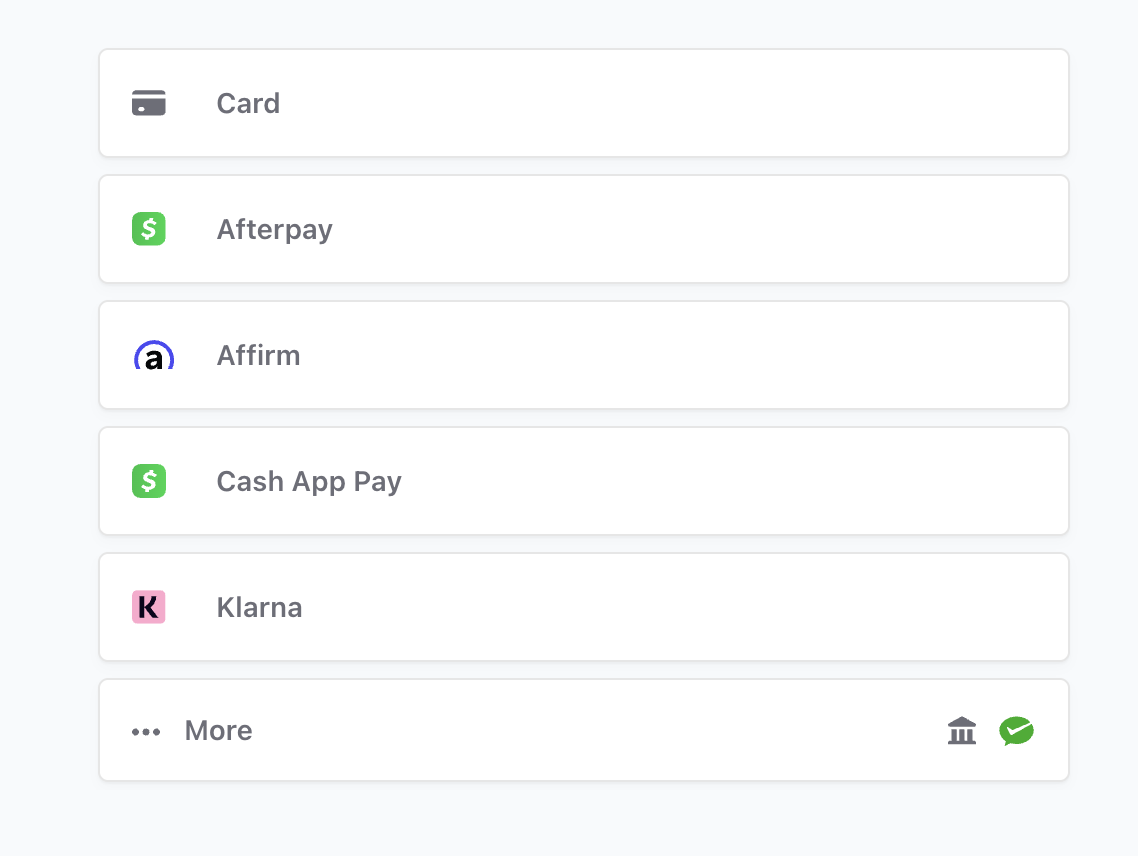1138x856 pixels.
Task: Click the green dollar icon beside Afterpay
Action: (x=149, y=229)
